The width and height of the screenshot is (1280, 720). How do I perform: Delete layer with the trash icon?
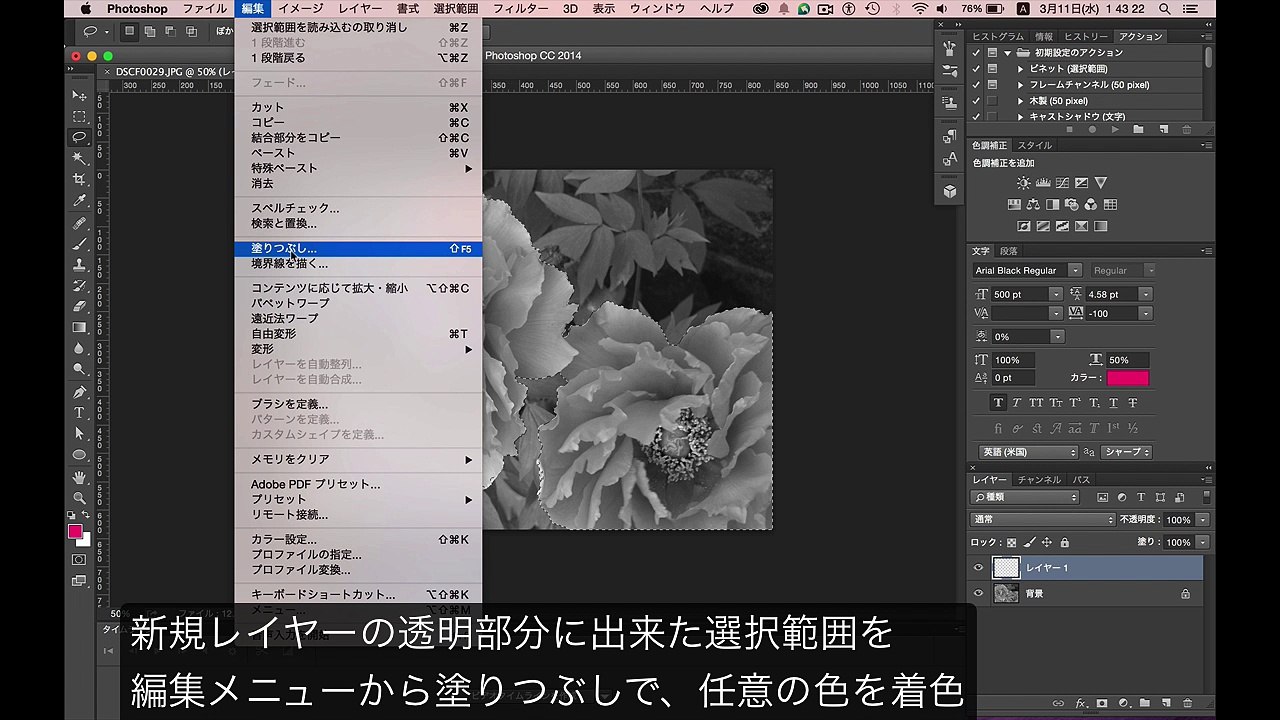pos(1187,703)
